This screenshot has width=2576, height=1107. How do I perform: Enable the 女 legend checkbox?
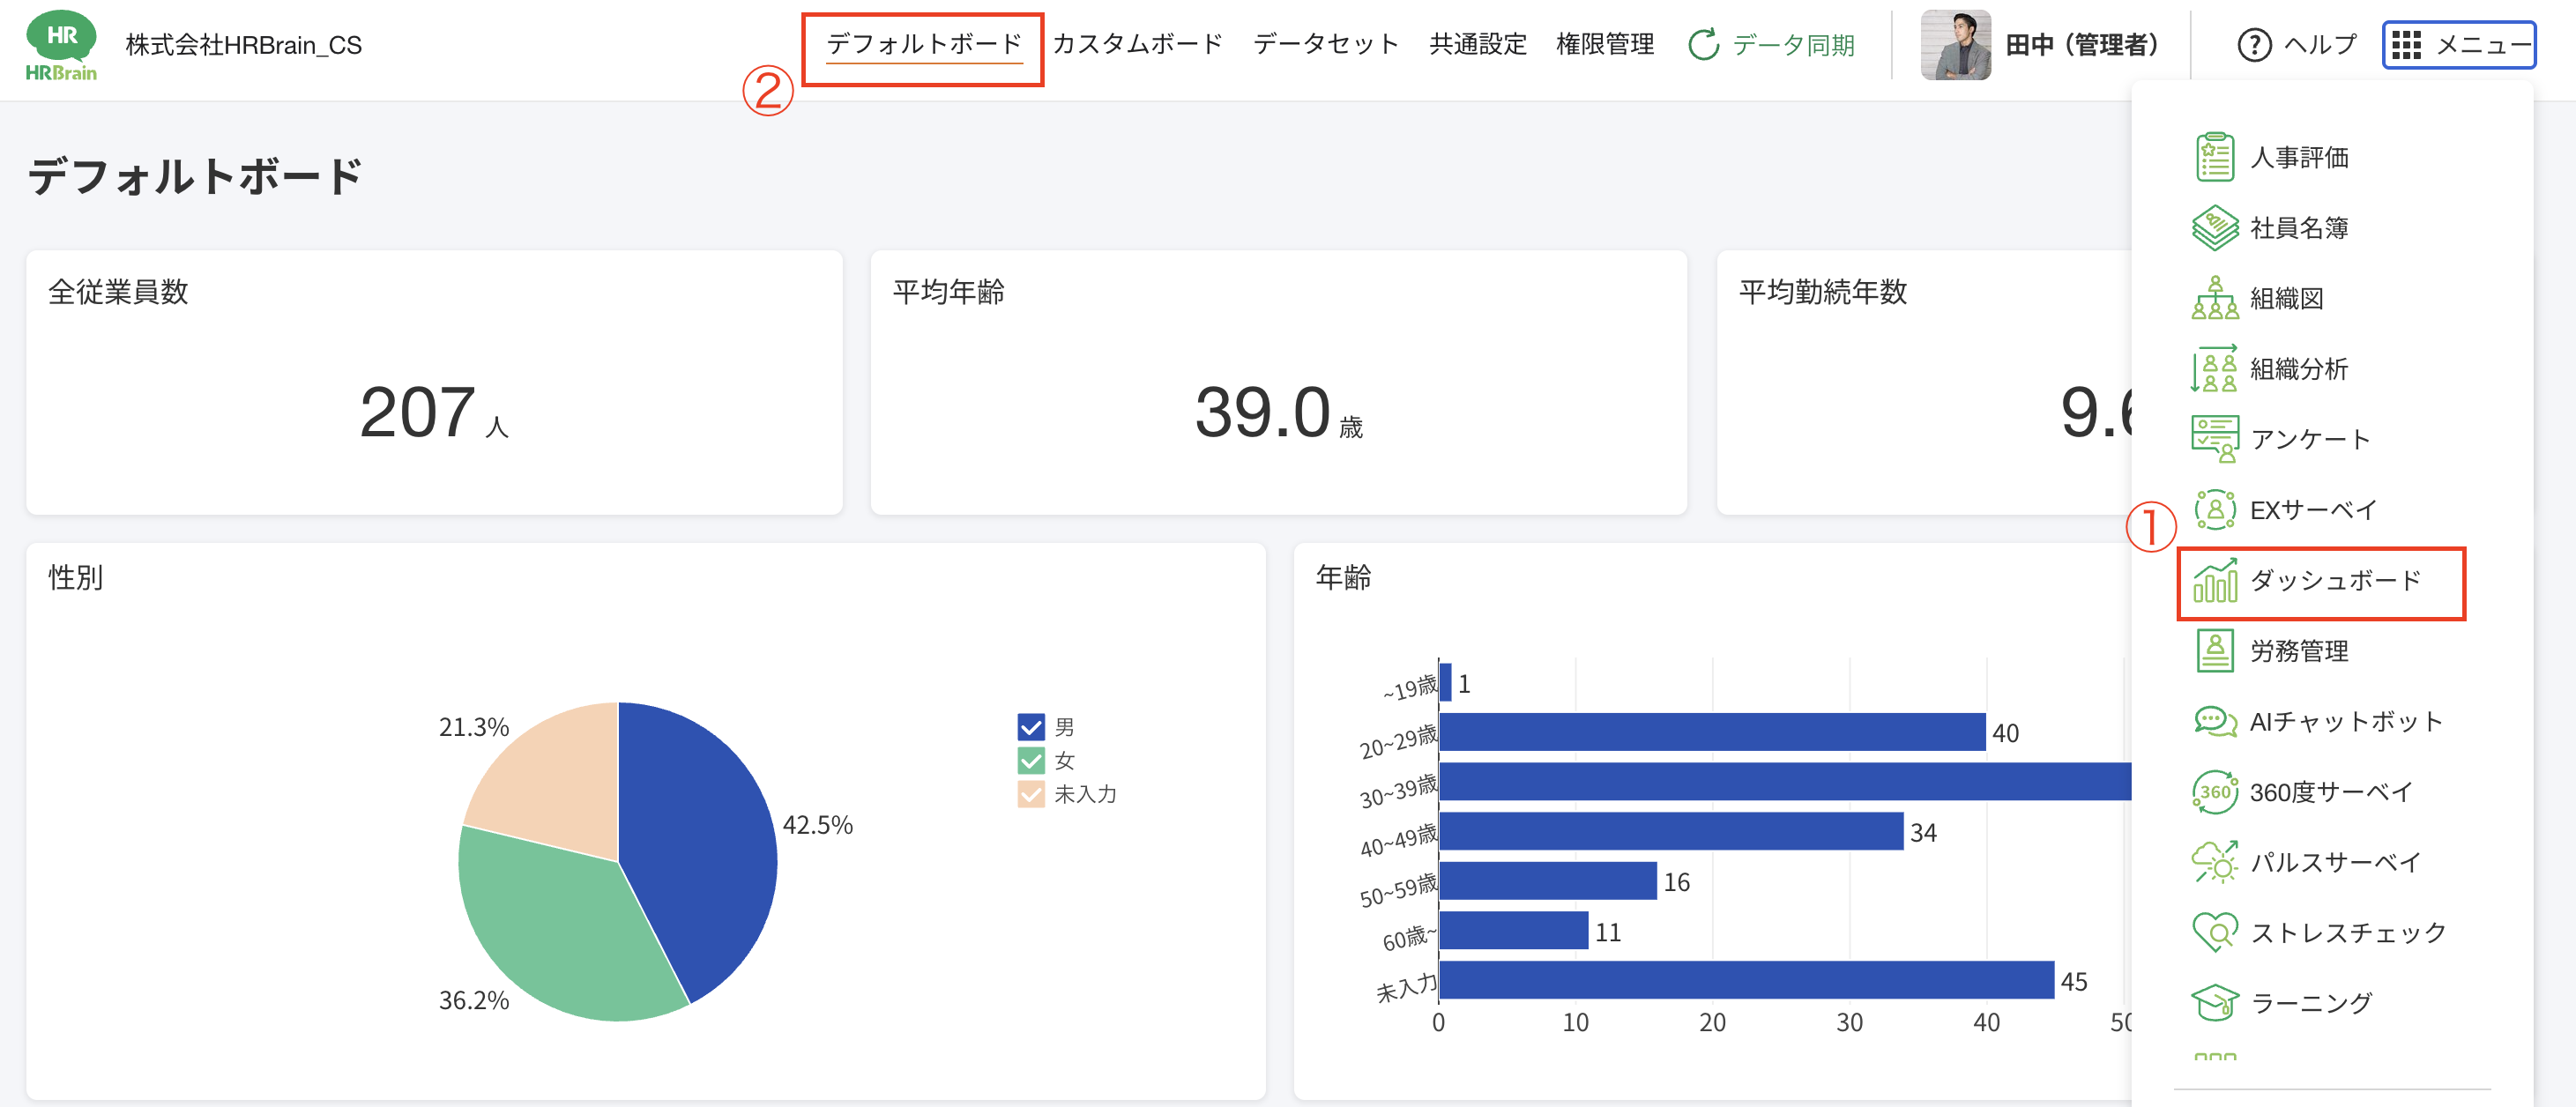tap(1029, 760)
